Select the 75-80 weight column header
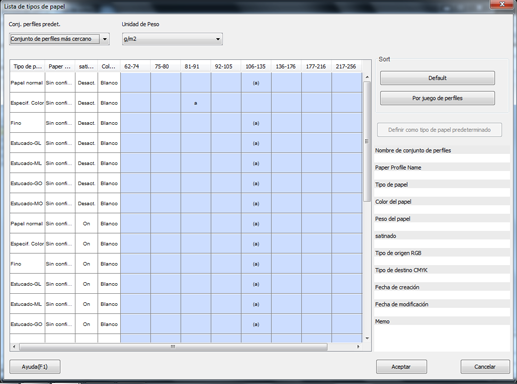 [x=165, y=67]
